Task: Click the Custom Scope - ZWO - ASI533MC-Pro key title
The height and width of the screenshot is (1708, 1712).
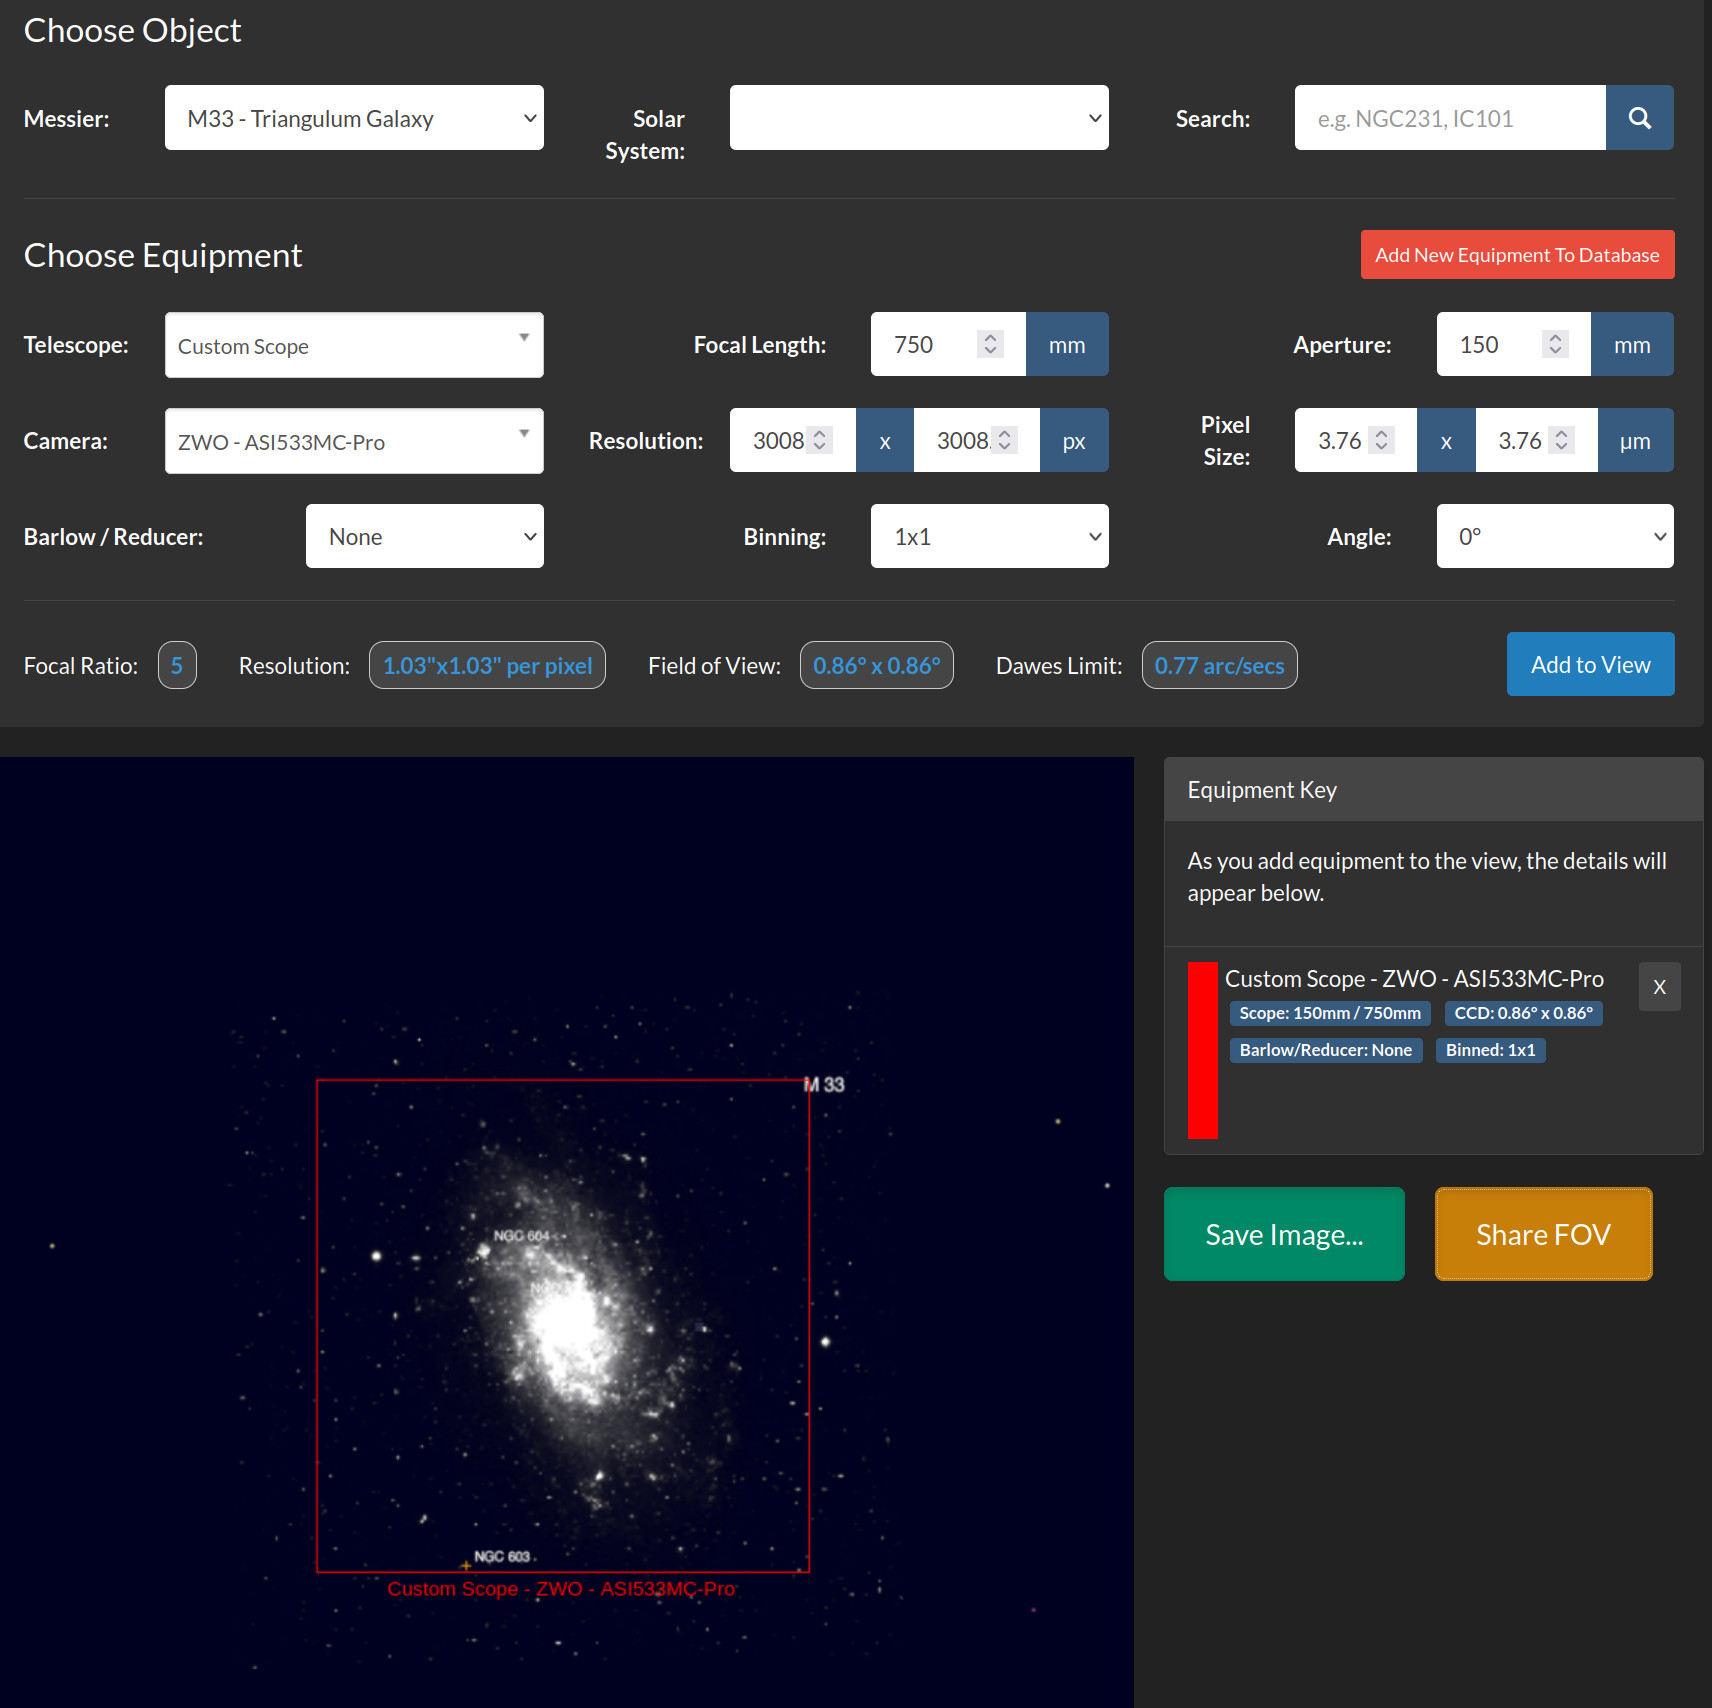Action: [1414, 978]
